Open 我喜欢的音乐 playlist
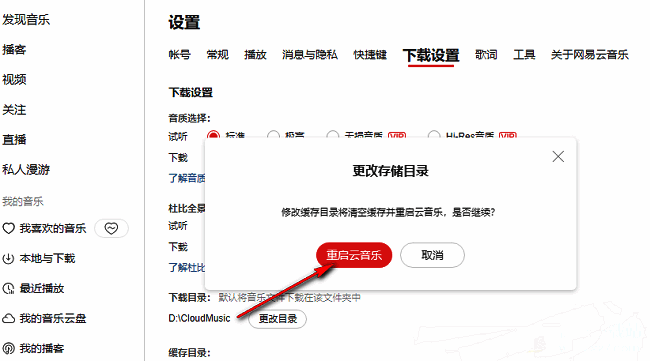This screenshot has height=361, width=650. 53,228
